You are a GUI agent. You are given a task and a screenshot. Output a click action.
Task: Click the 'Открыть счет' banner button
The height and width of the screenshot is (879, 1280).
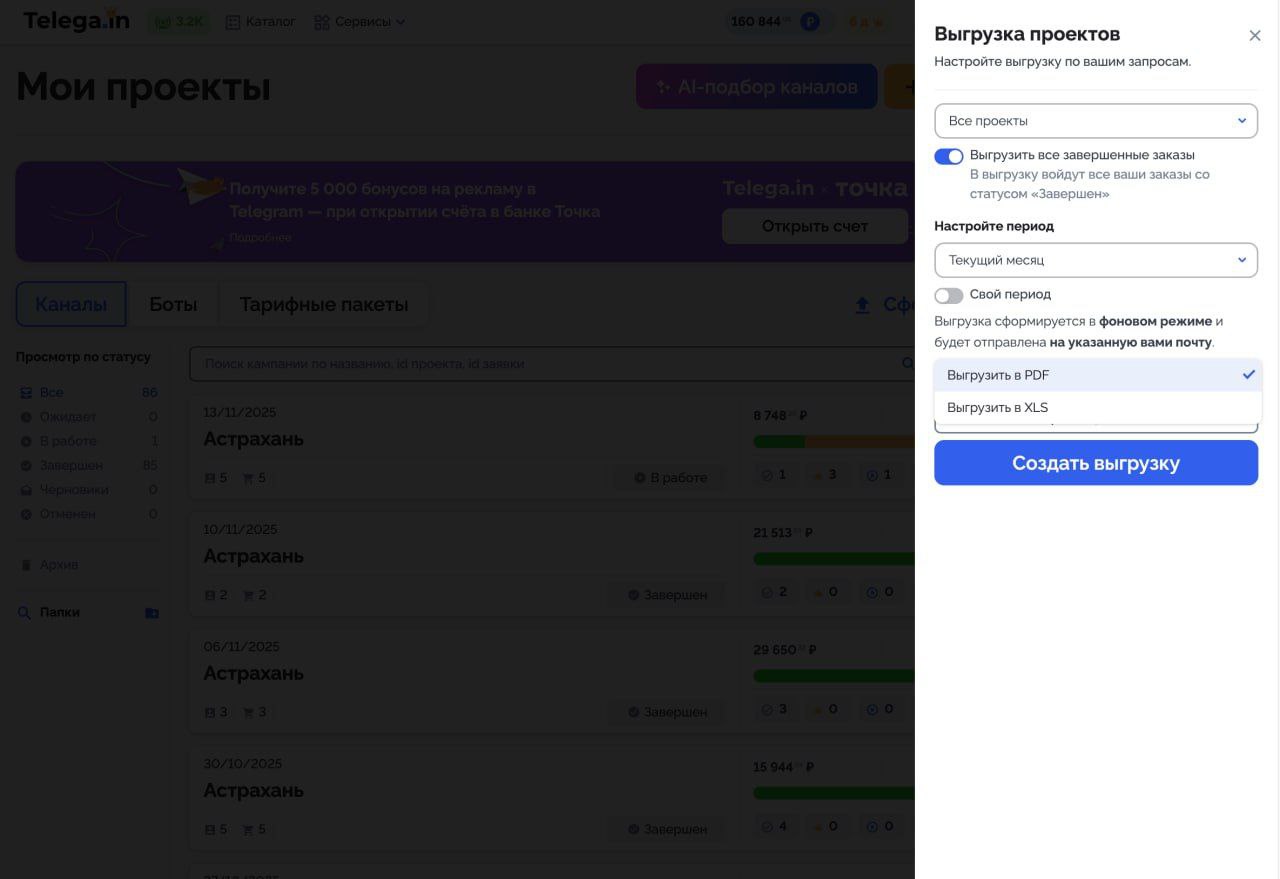coord(814,226)
